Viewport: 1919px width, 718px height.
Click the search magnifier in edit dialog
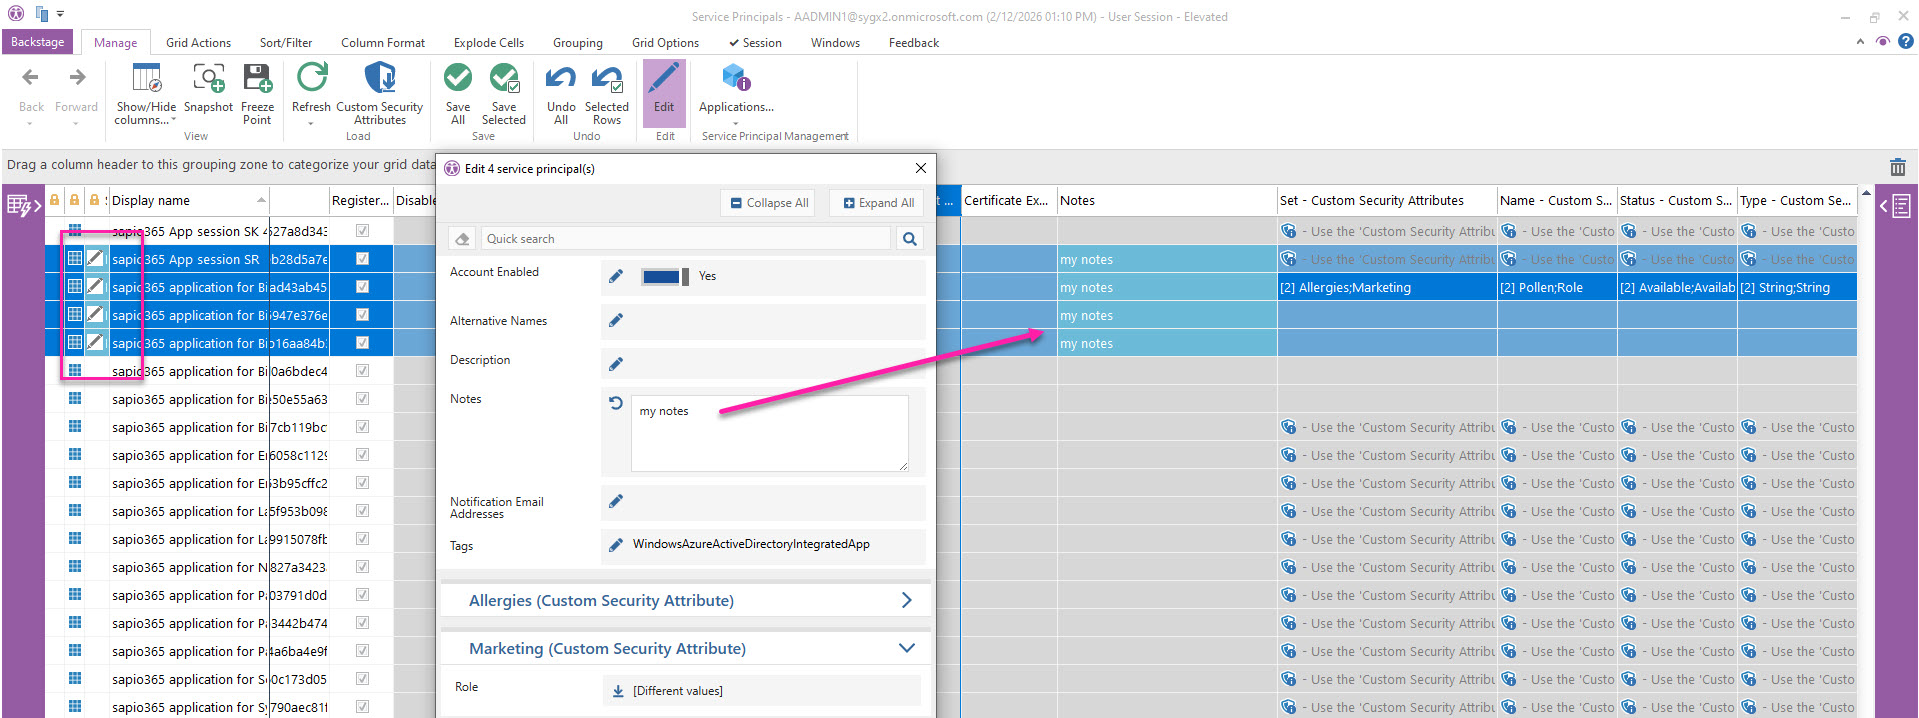[909, 239]
